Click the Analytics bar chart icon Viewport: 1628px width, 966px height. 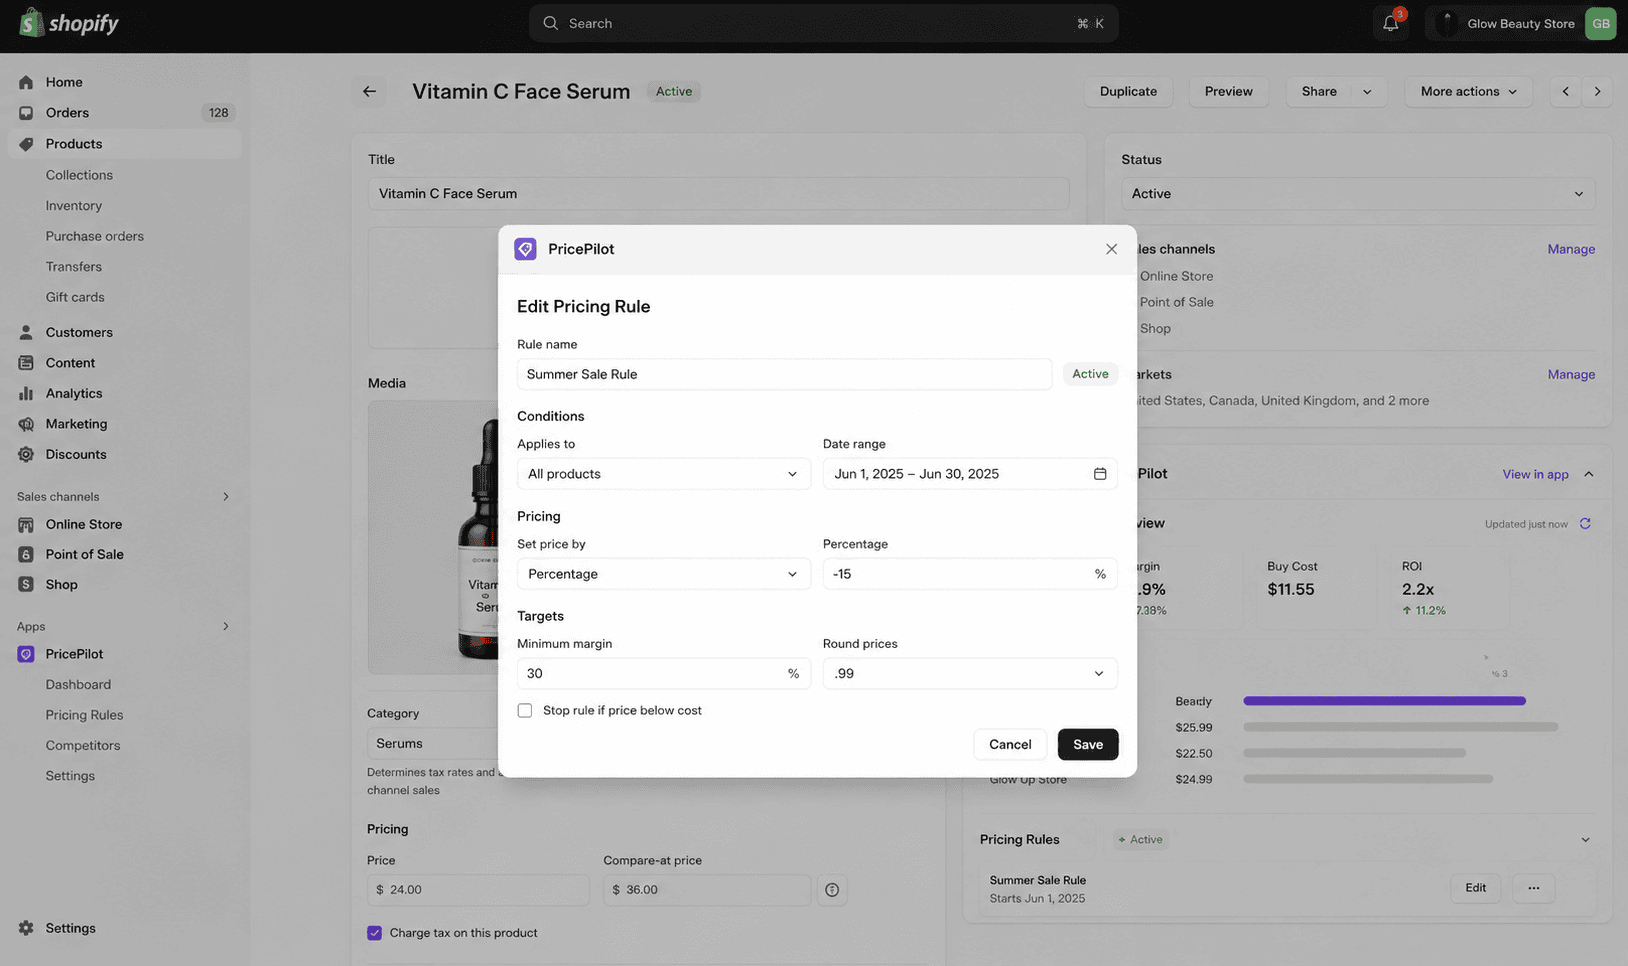tap(26, 393)
